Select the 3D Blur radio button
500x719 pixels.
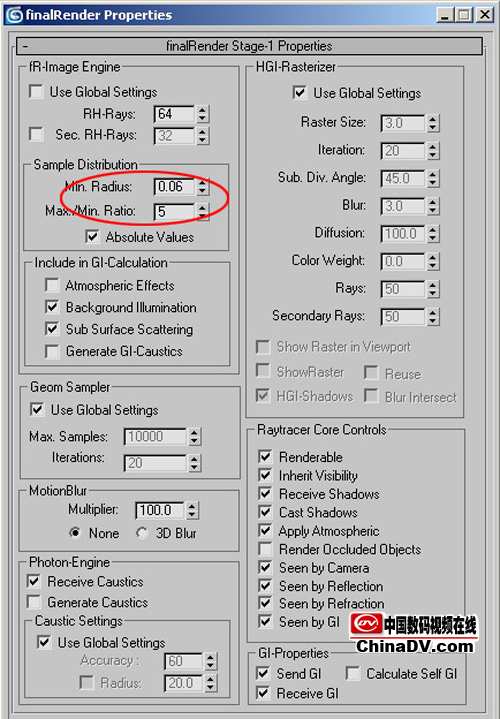(x=142, y=533)
